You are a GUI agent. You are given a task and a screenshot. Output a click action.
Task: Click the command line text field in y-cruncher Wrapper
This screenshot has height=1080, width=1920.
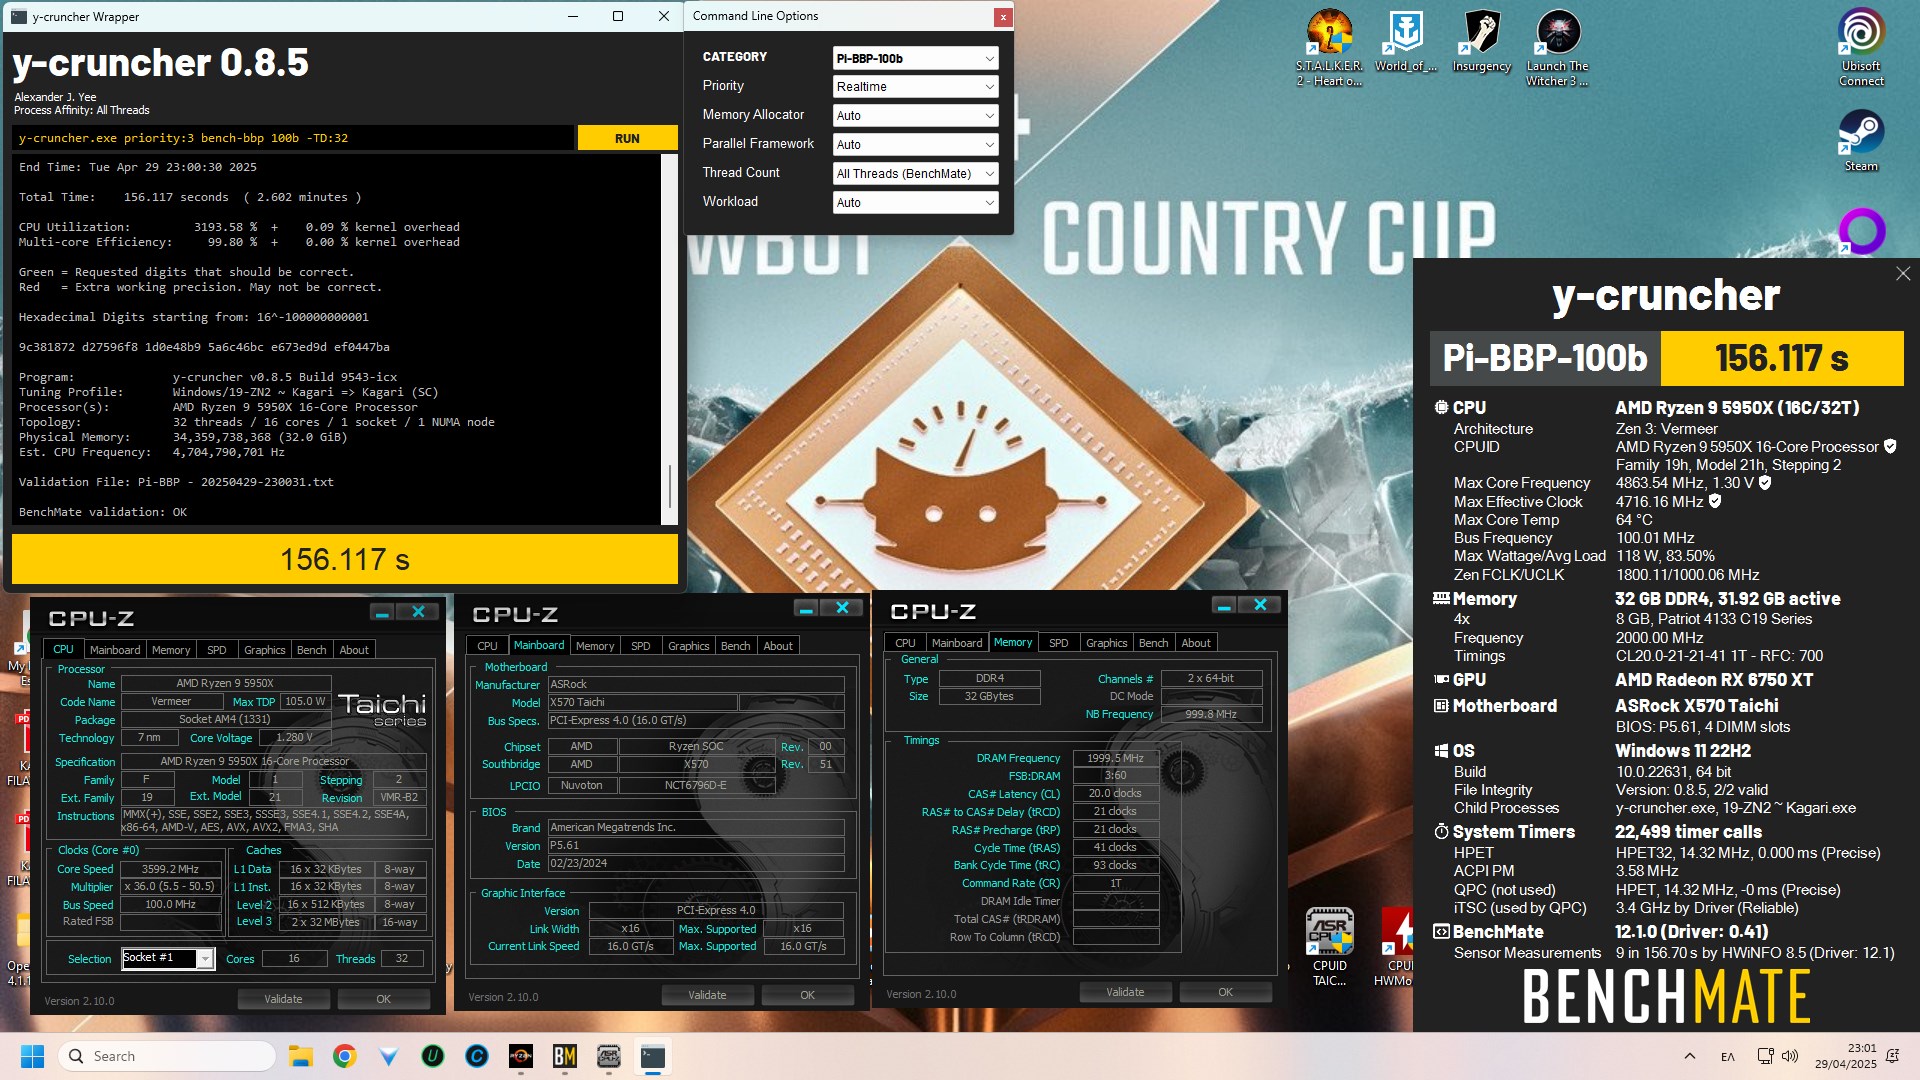click(x=294, y=138)
